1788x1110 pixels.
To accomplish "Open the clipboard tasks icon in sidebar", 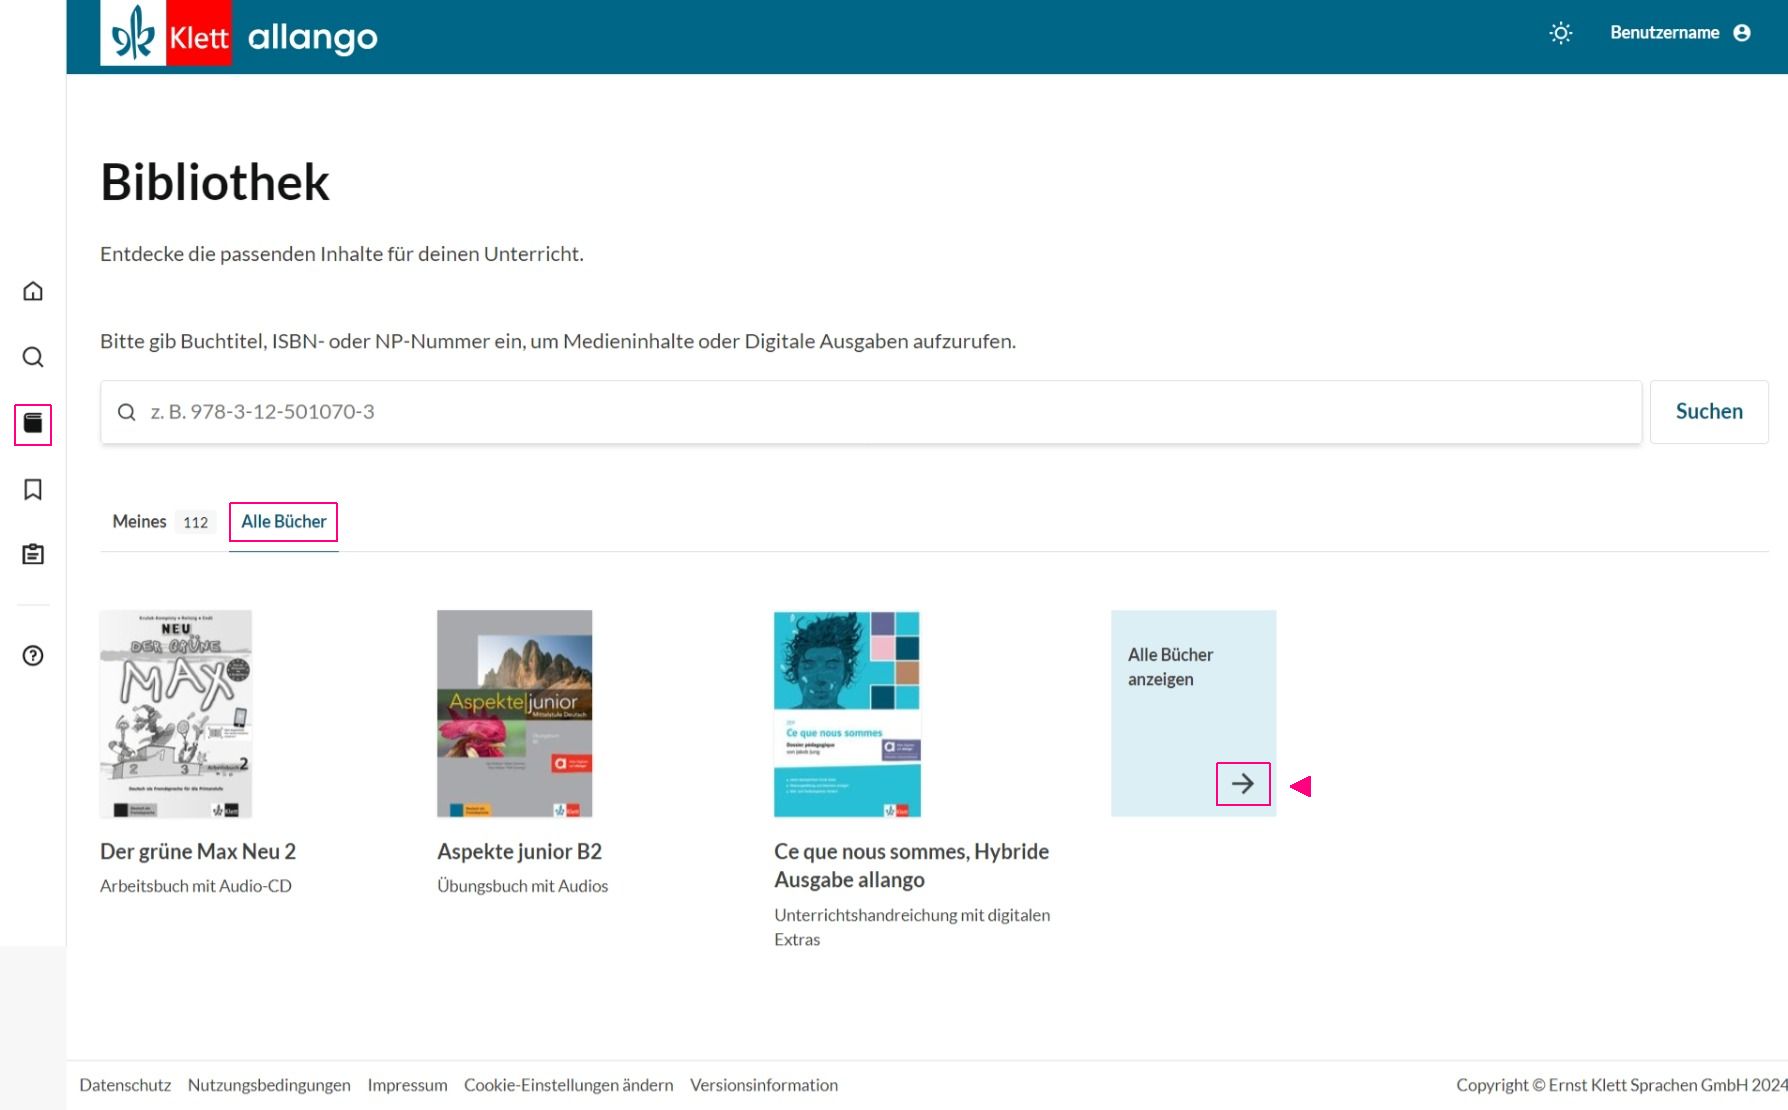I will (x=33, y=554).
